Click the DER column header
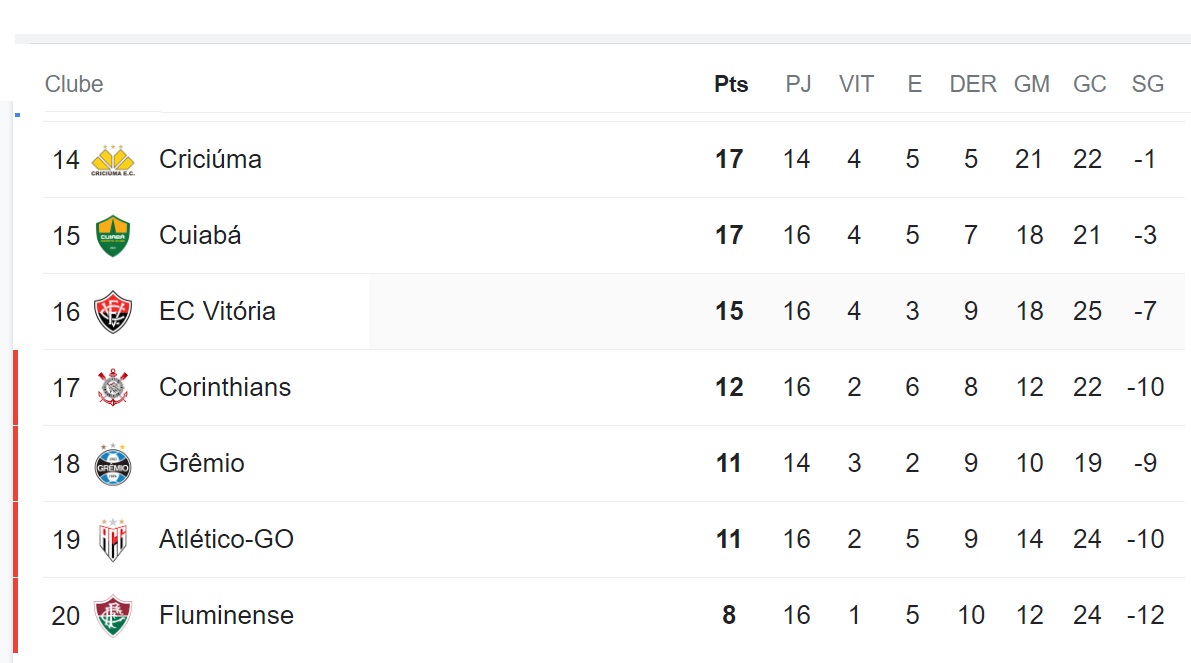Screen dimensions: 1191x663 tap(973, 84)
